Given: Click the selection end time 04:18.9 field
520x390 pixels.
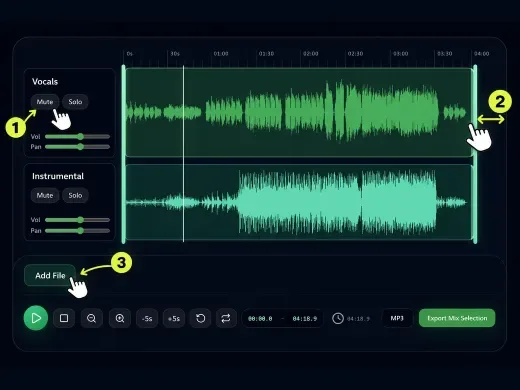Looking at the screenshot, I should tap(305, 319).
